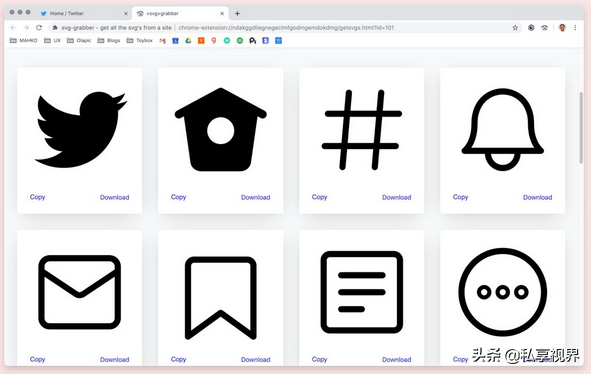Click the envelope mail SVG image
591x374 pixels.
(x=80, y=292)
